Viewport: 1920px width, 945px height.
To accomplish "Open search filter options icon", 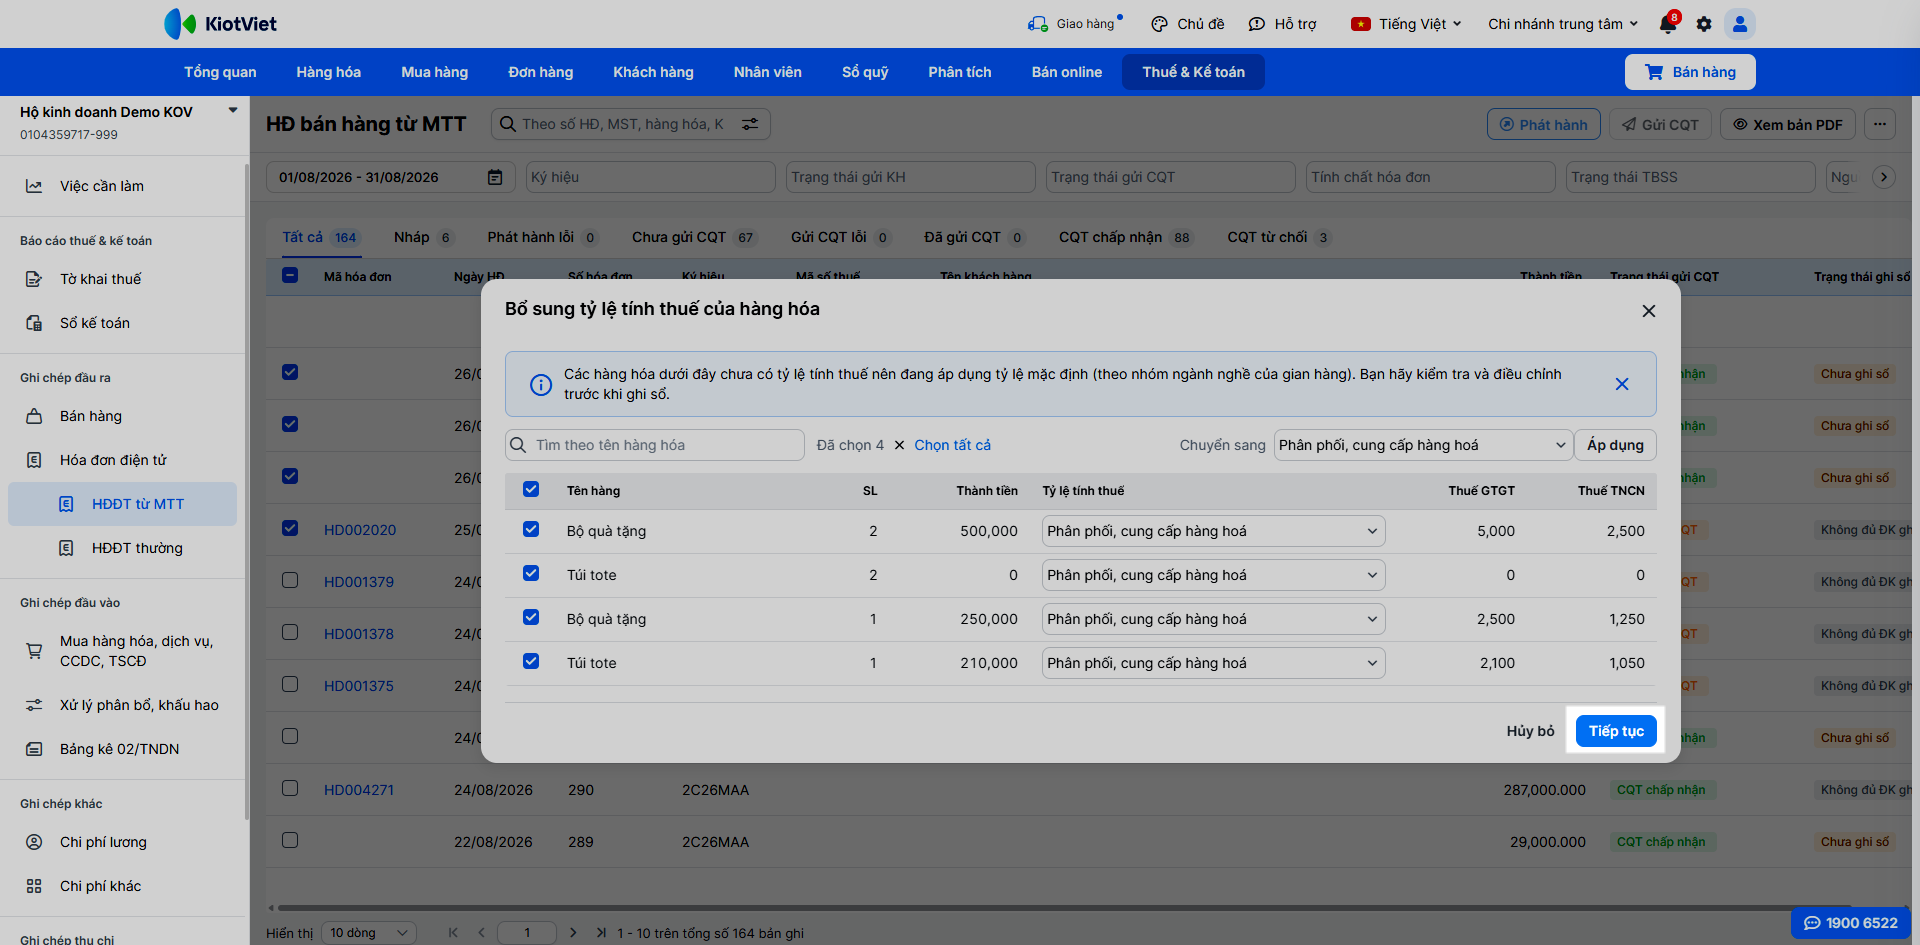I will point(750,124).
